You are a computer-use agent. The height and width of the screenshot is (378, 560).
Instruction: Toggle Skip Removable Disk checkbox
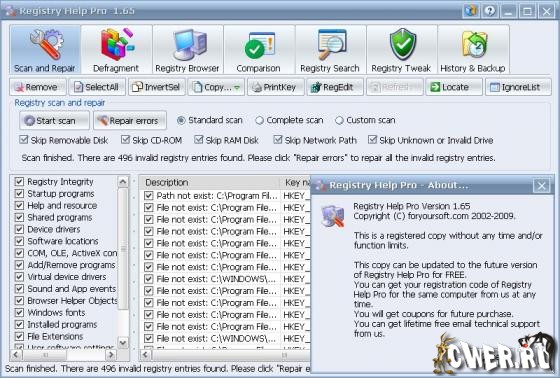24,140
